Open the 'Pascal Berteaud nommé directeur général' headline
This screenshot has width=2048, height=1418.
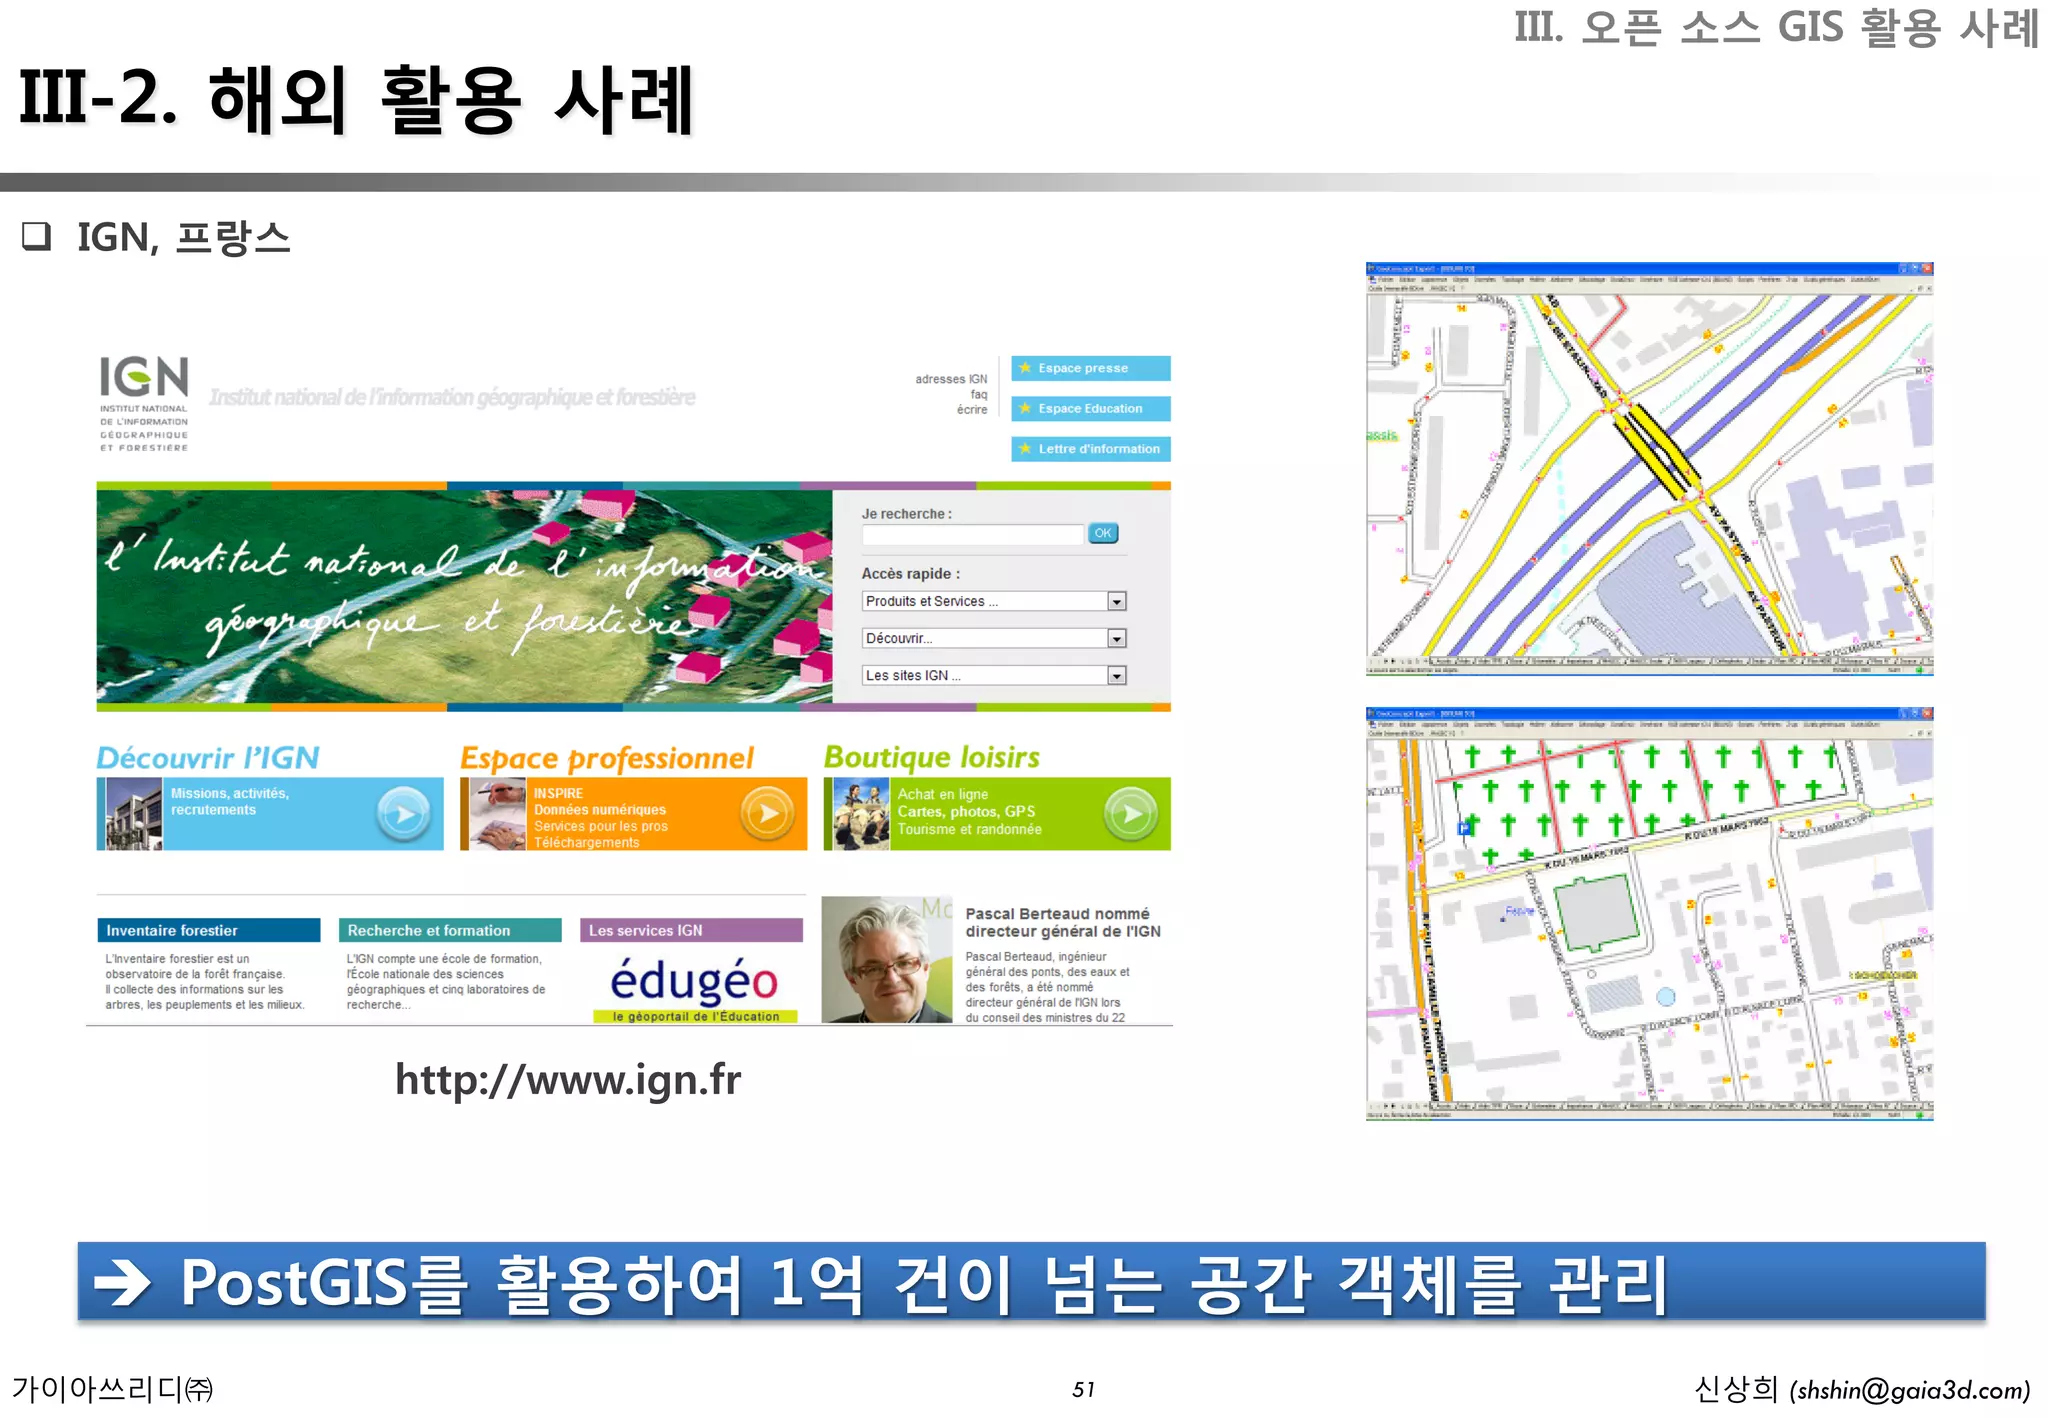[x=1063, y=922]
